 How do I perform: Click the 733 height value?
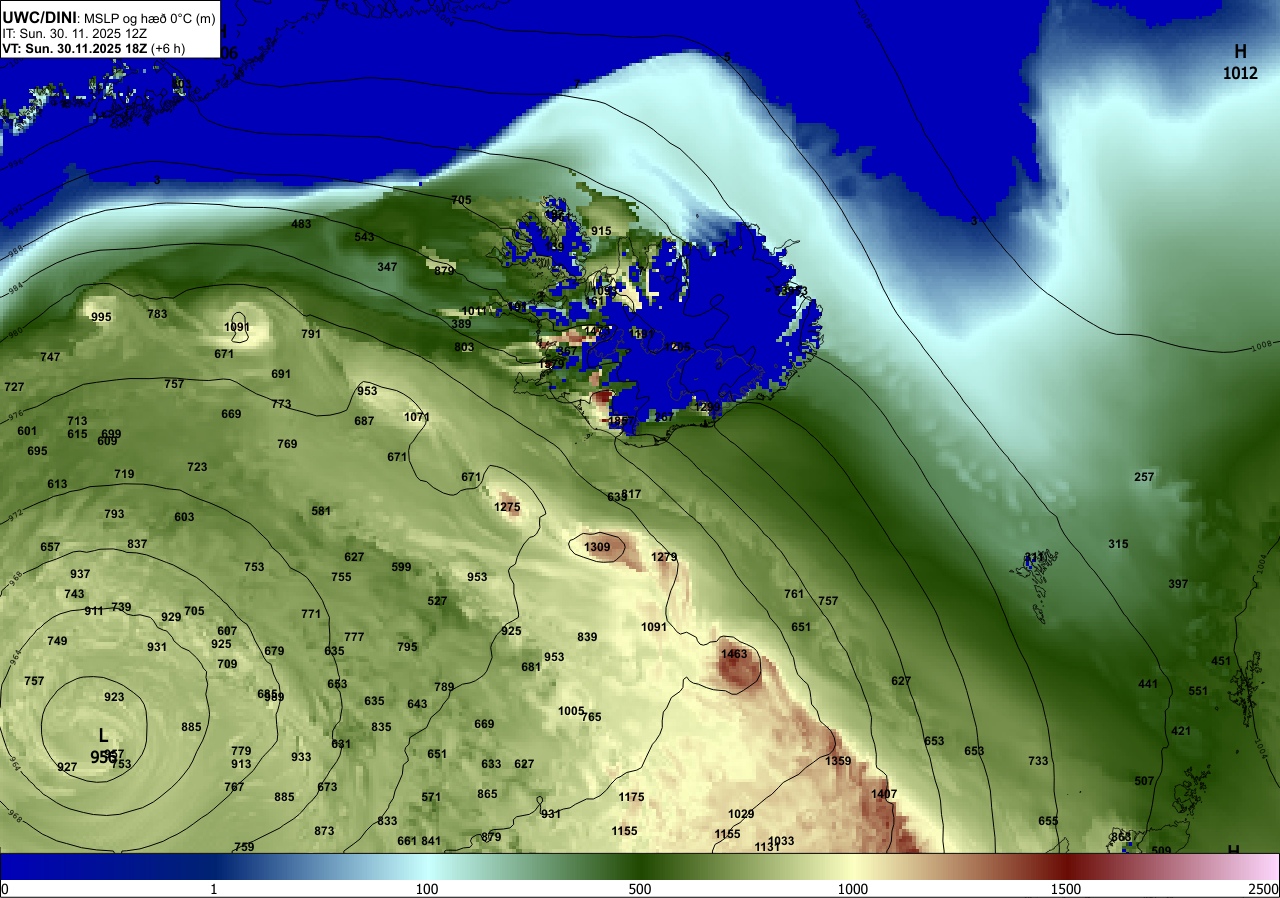[x=1038, y=761]
